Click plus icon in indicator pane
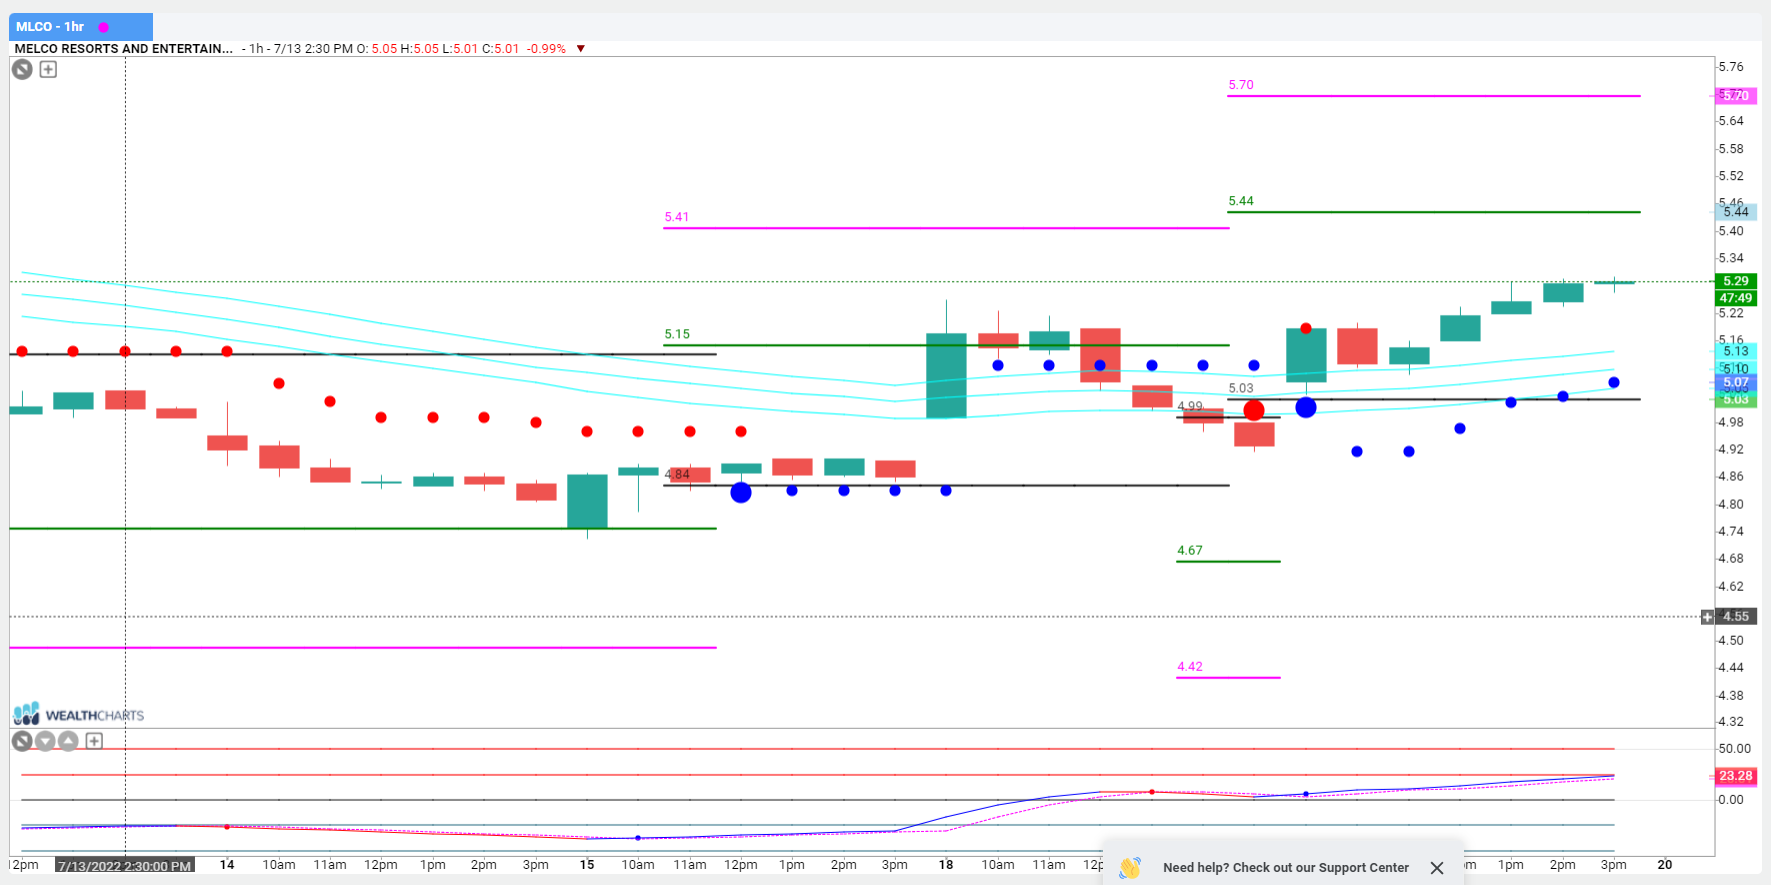The height and width of the screenshot is (885, 1771). point(94,741)
